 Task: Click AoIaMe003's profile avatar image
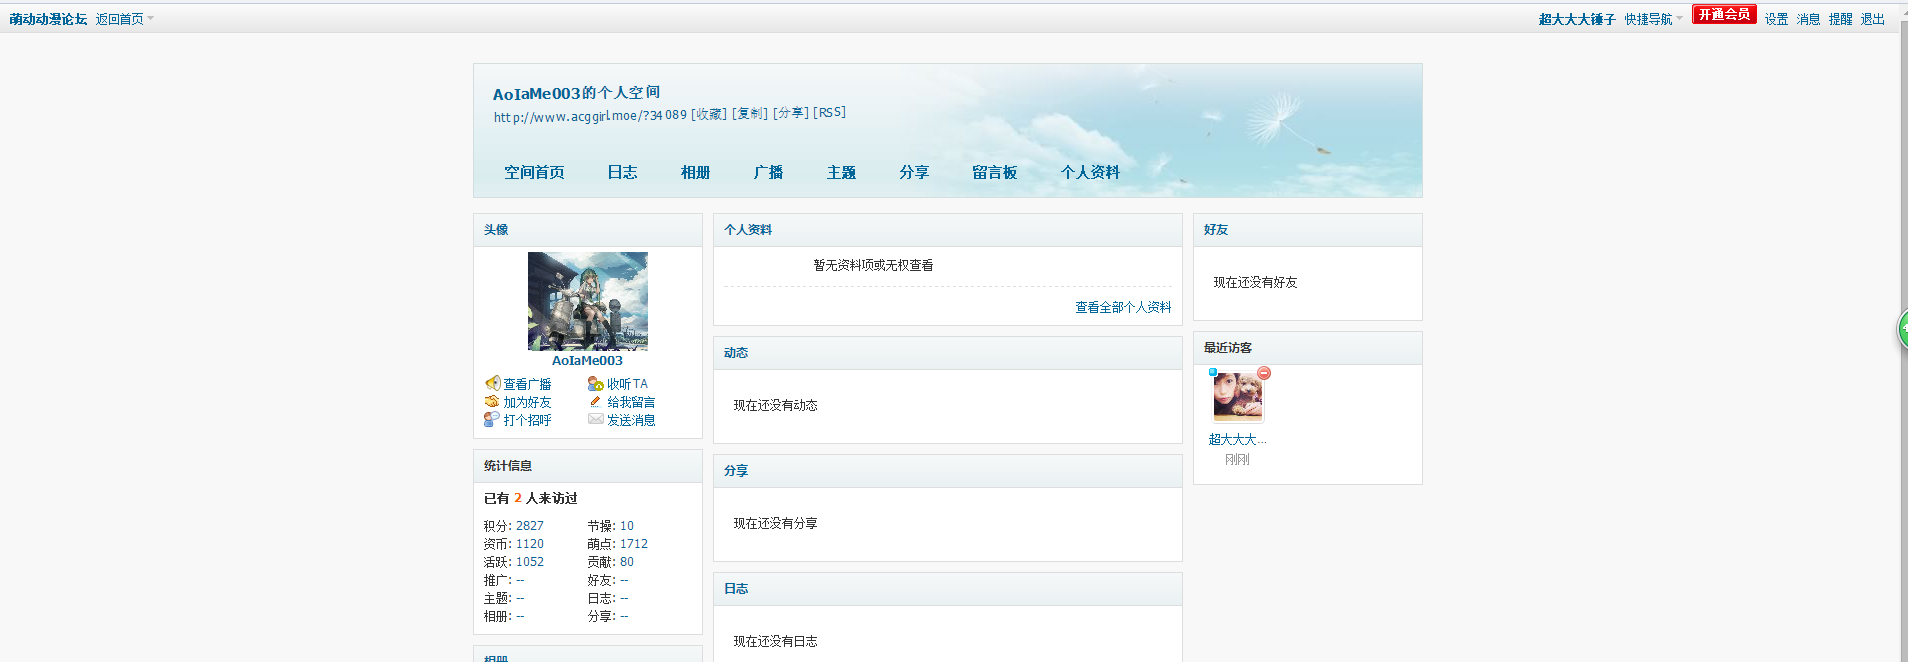[588, 301]
